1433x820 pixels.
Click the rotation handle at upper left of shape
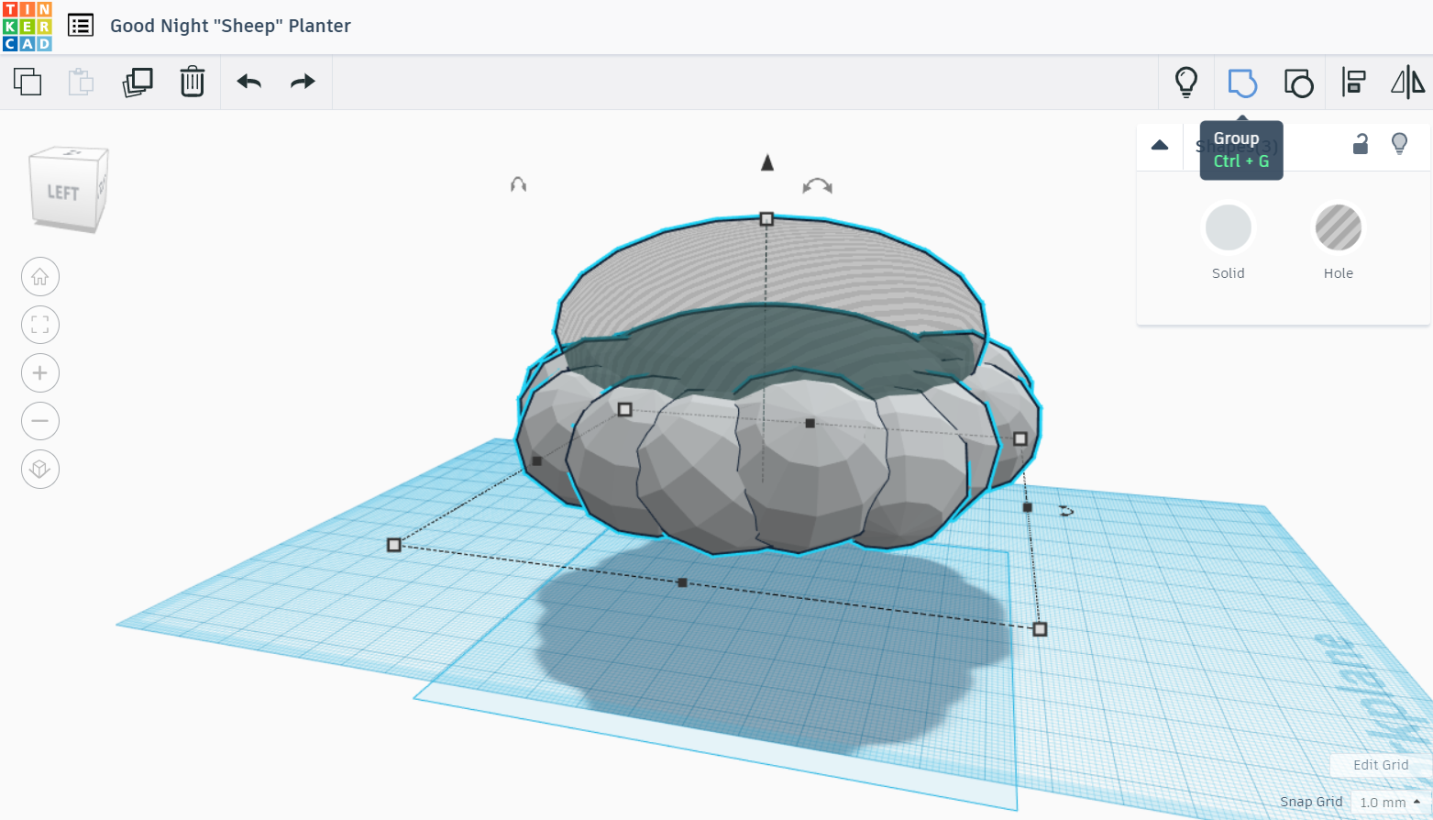coord(518,184)
